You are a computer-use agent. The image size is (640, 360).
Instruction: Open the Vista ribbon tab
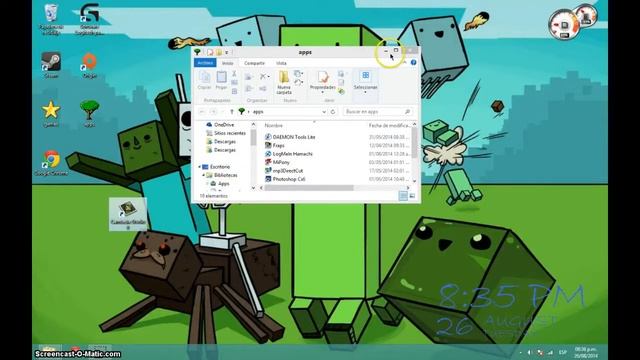[x=281, y=63]
